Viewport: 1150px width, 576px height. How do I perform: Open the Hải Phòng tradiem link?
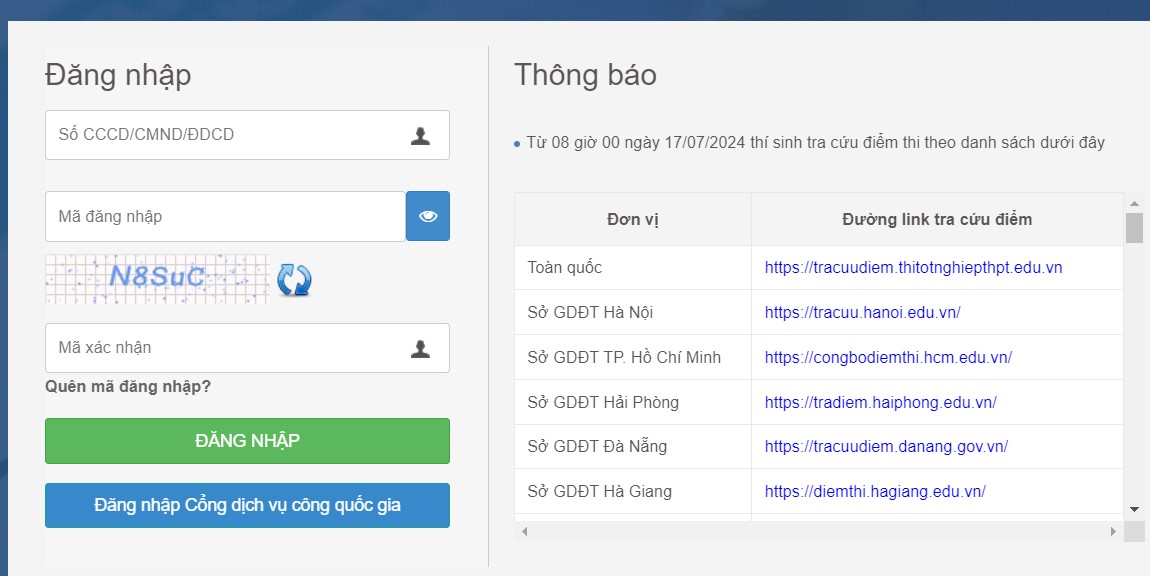[x=880, y=402]
